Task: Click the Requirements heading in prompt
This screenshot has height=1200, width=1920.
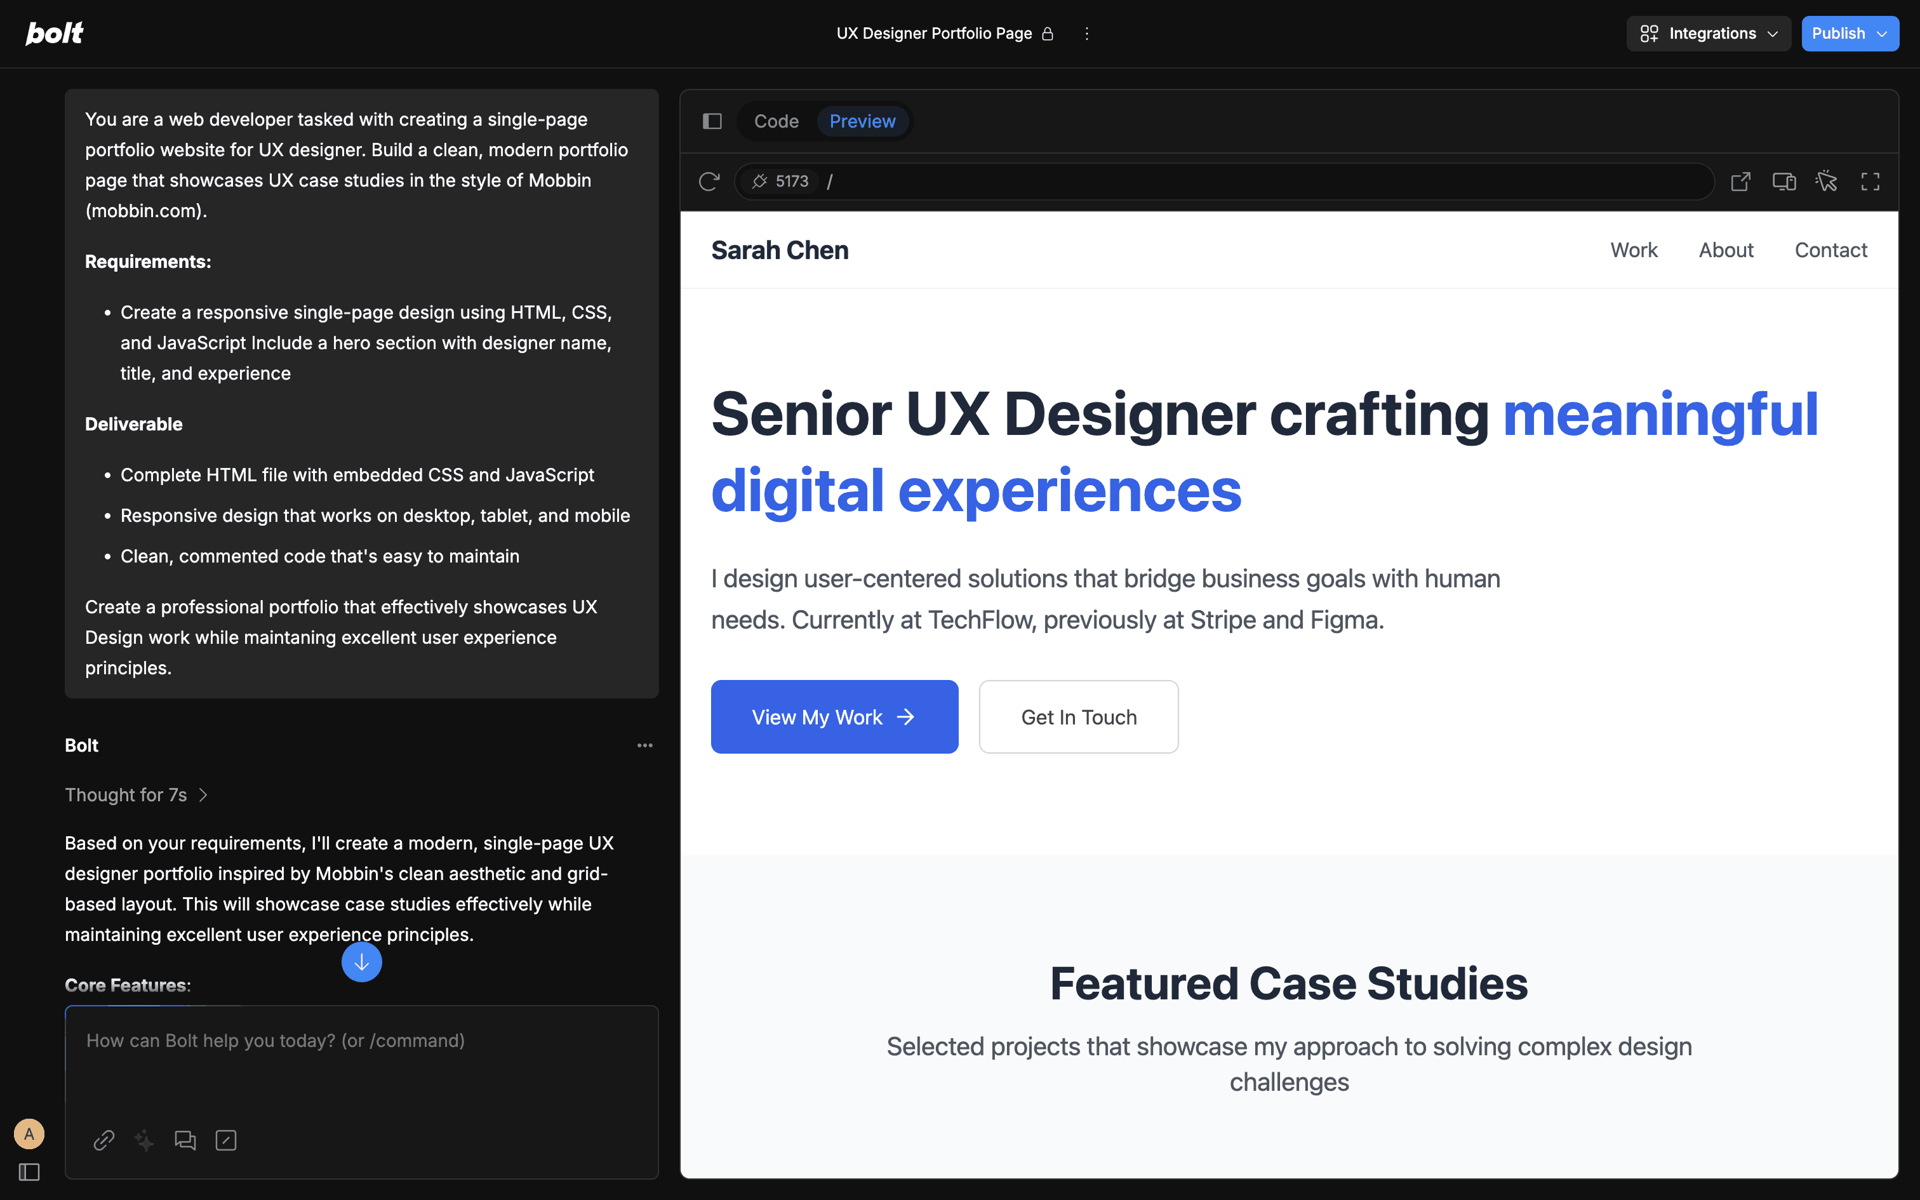Action: pos(148,262)
